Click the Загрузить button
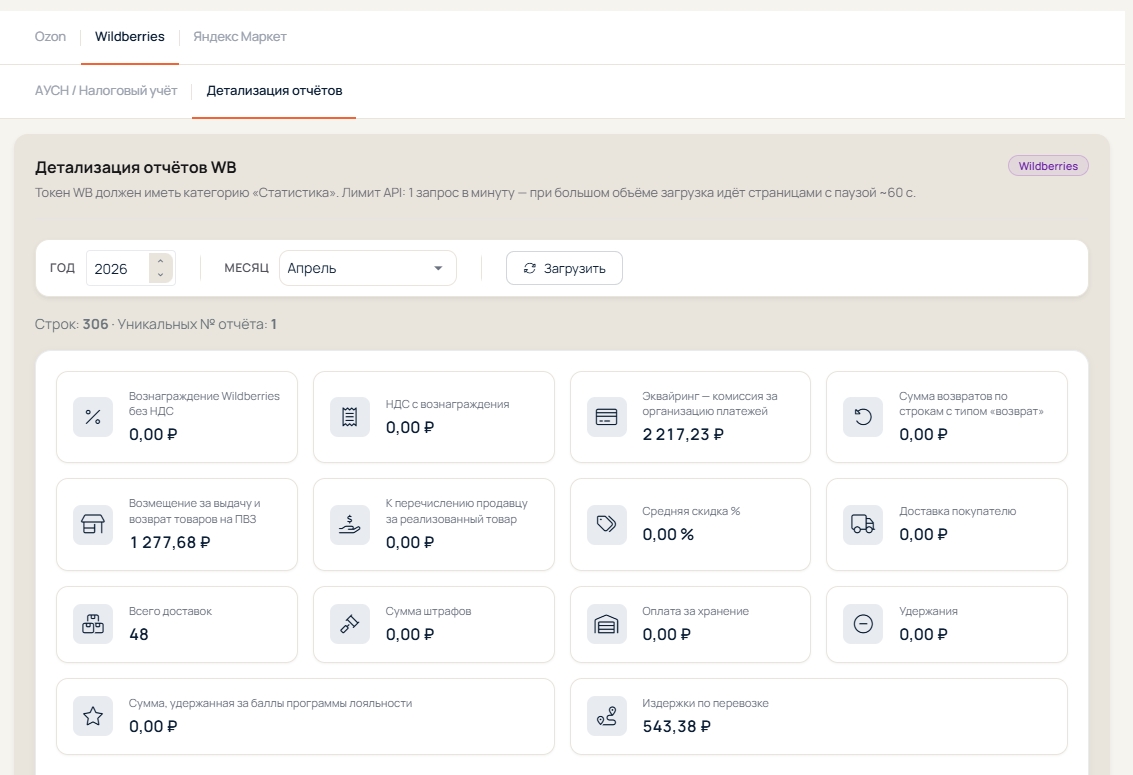 click(564, 268)
